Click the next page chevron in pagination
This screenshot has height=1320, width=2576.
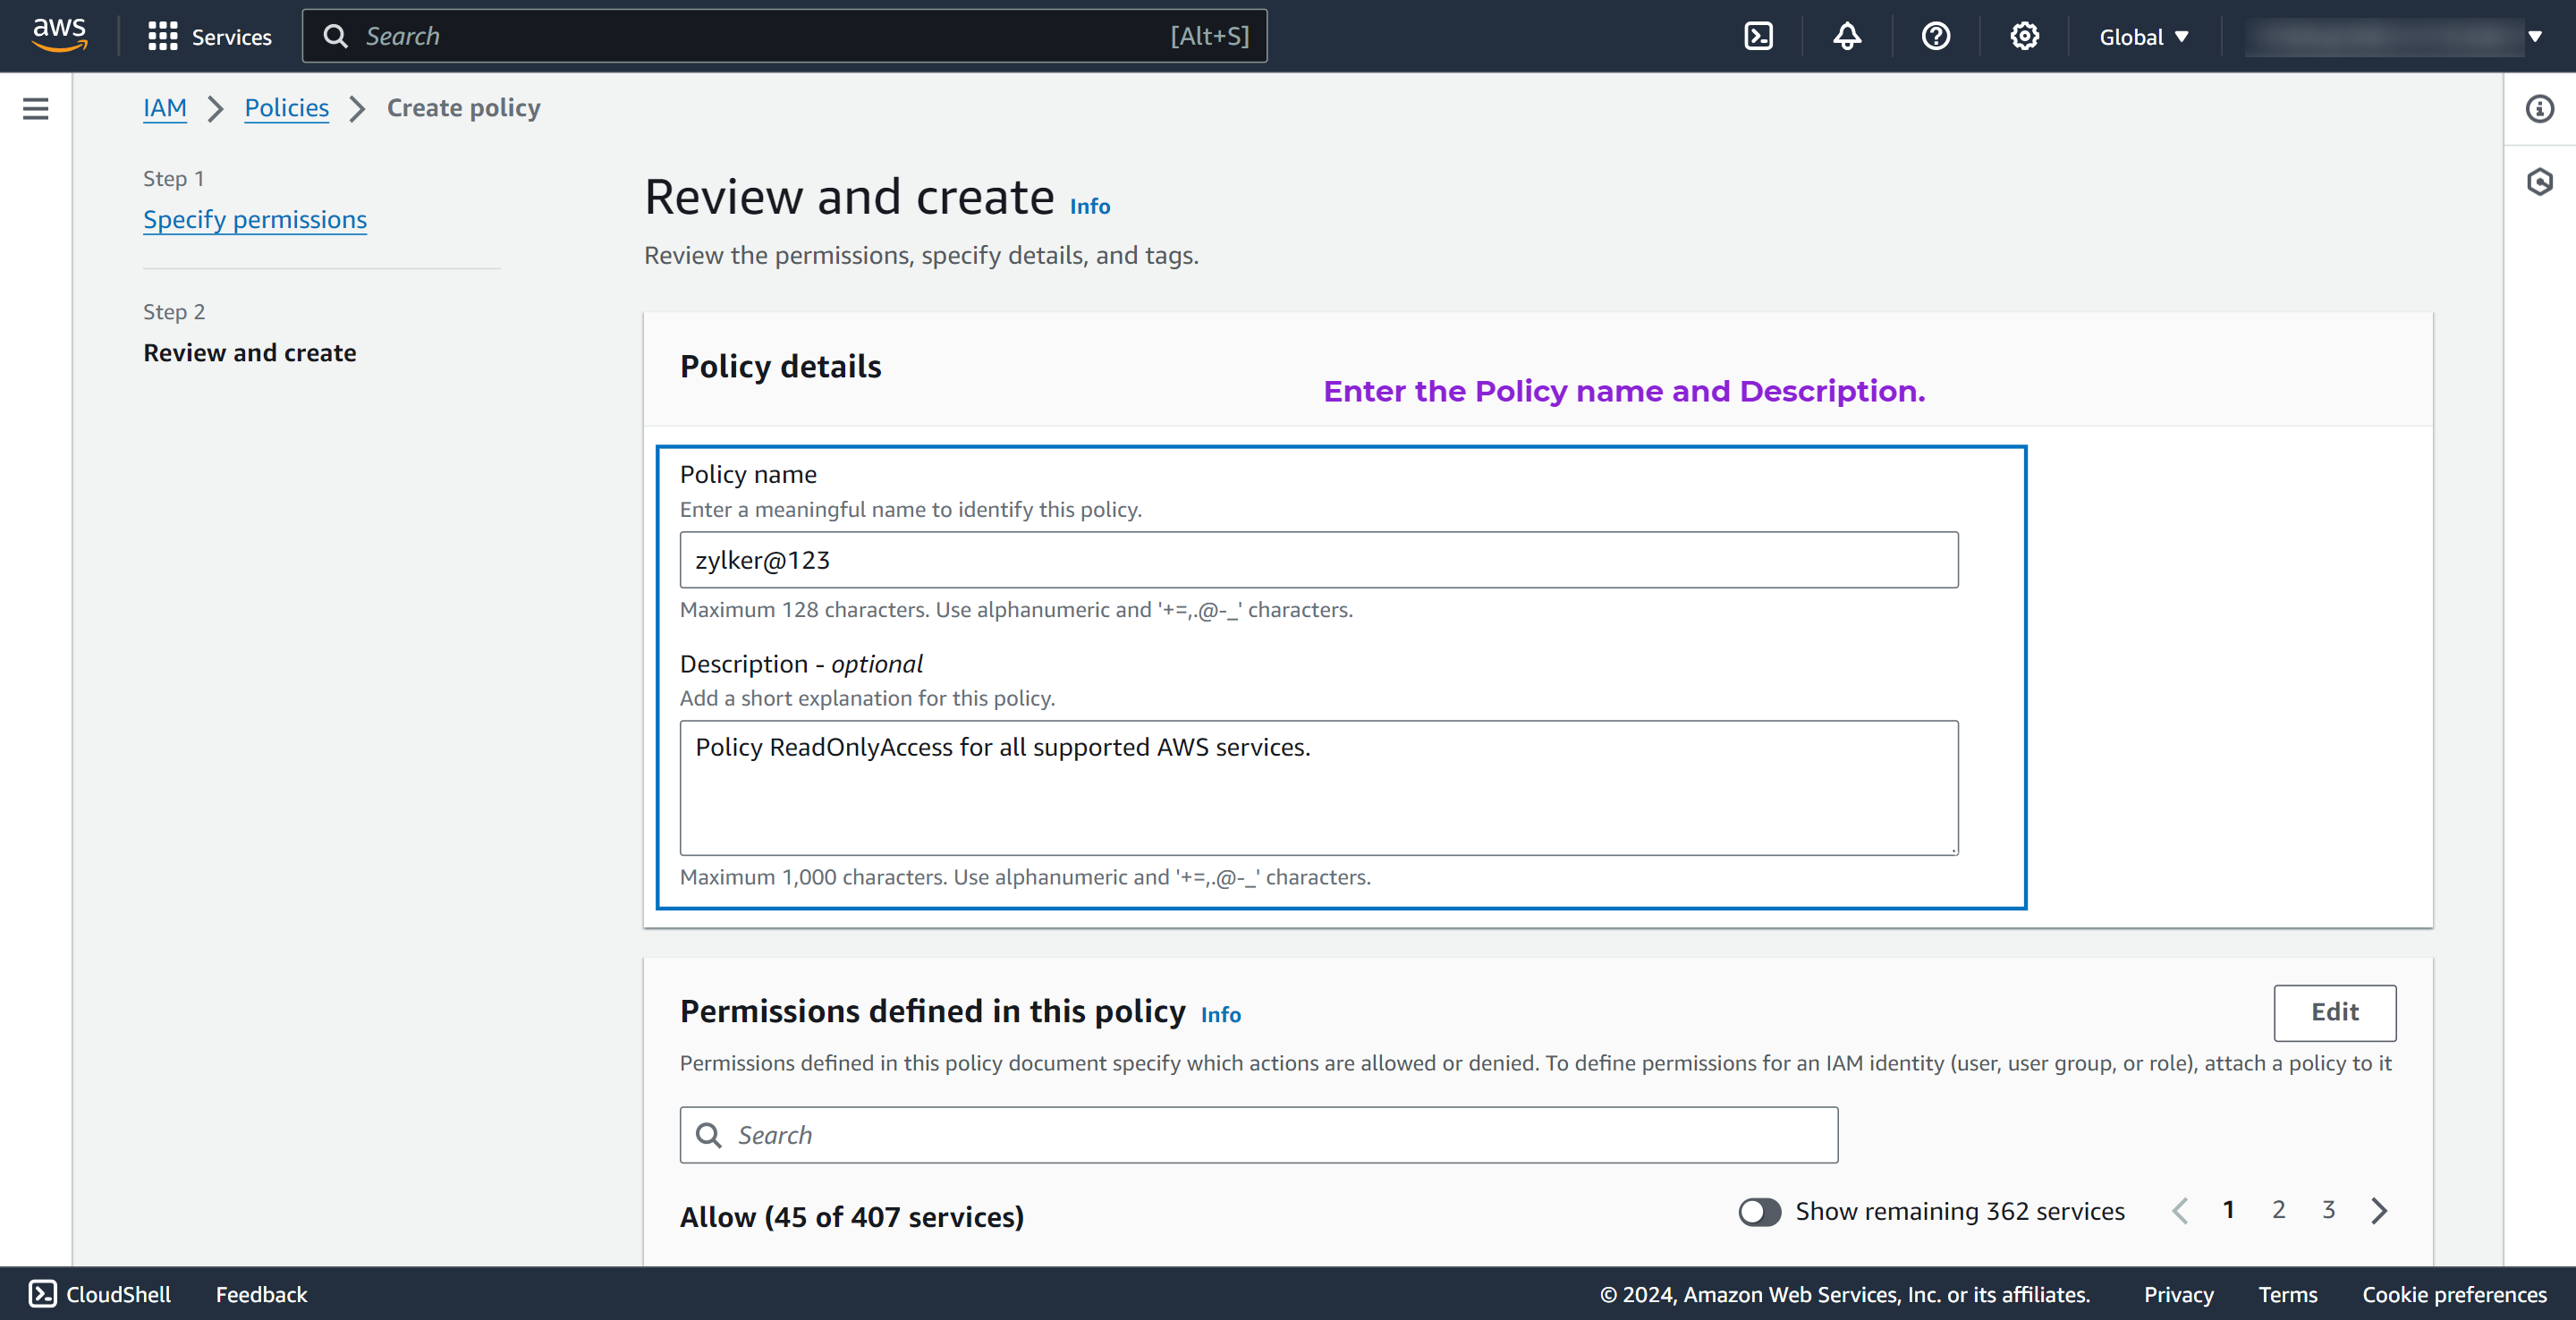(x=2380, y=1211)
